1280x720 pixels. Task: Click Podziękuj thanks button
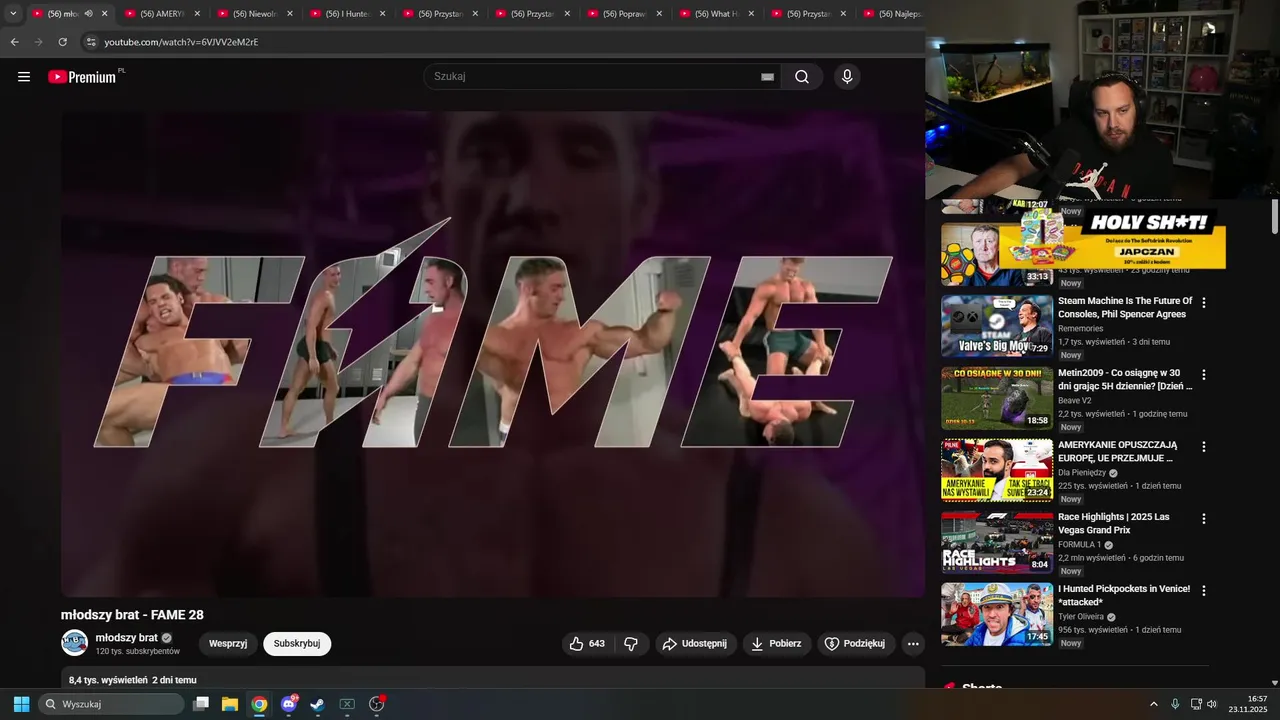click(x=855, y=644)
